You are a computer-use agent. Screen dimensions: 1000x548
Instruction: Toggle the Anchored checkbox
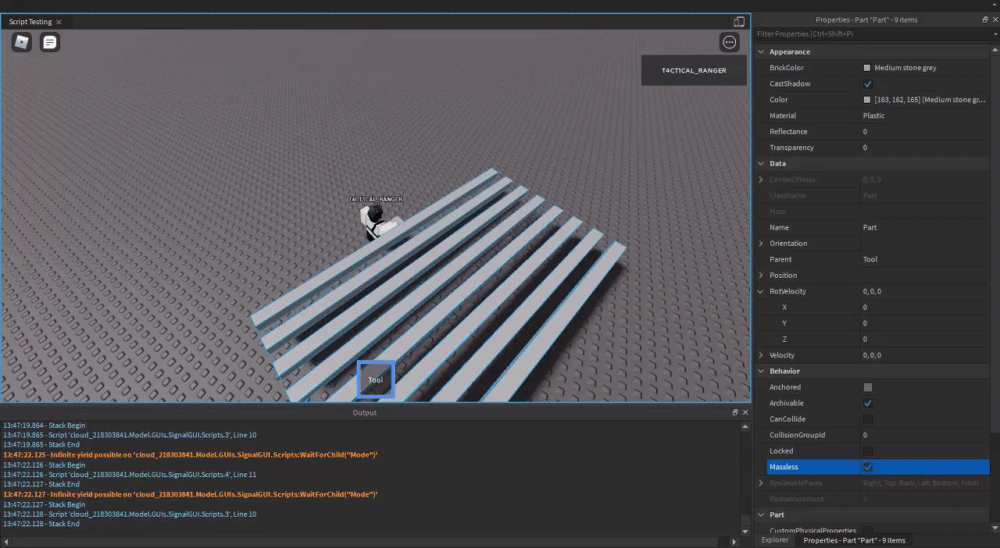(x=867, y=387)
